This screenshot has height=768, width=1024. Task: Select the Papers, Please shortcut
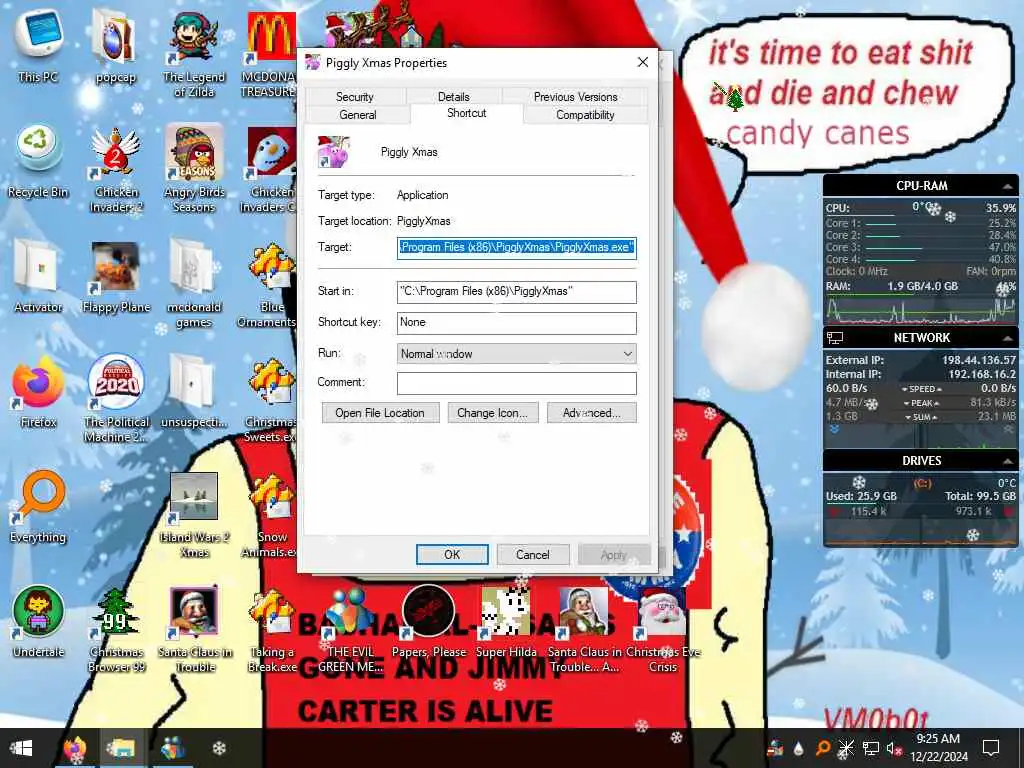428,621
